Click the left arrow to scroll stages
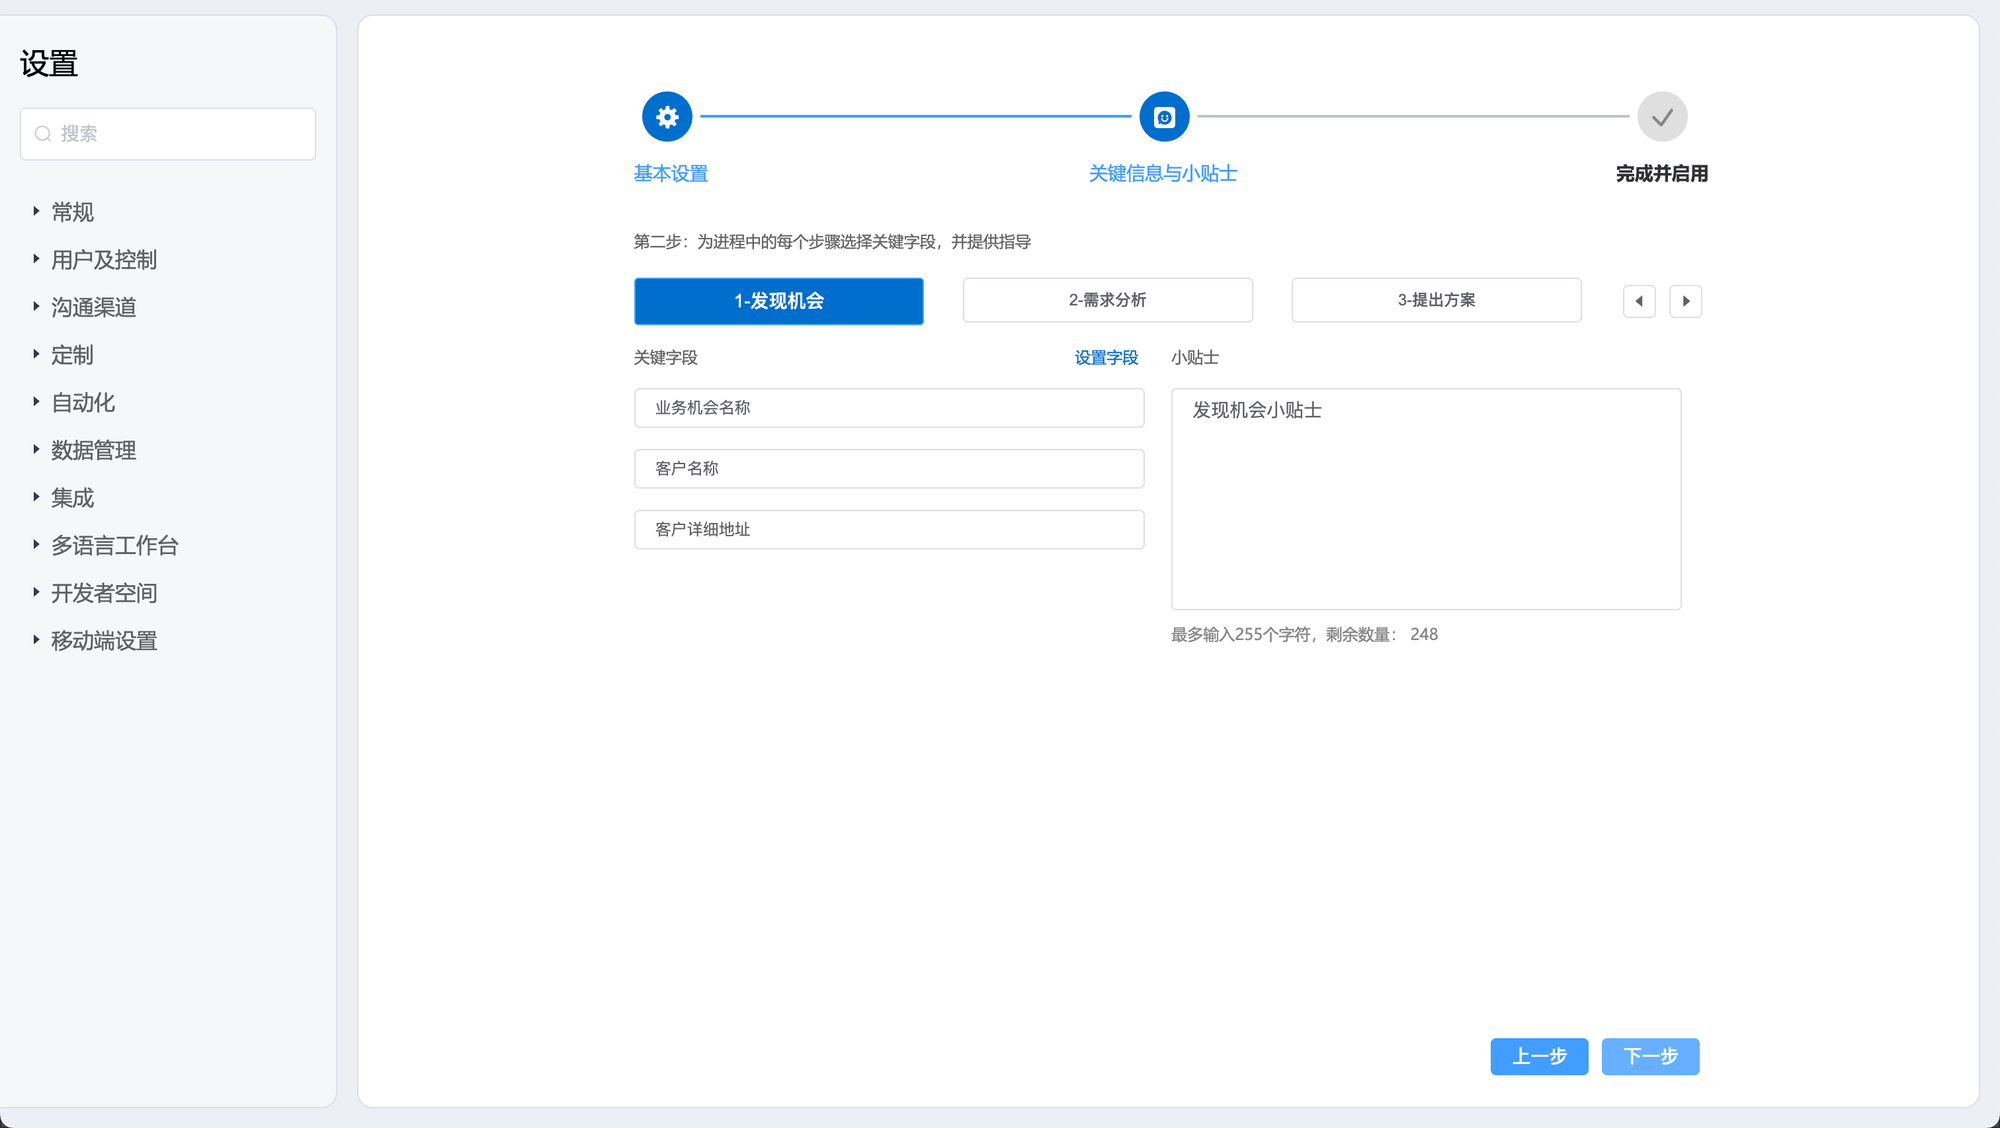This screenshot has height=1128, width=2000. click(1639, 301)
